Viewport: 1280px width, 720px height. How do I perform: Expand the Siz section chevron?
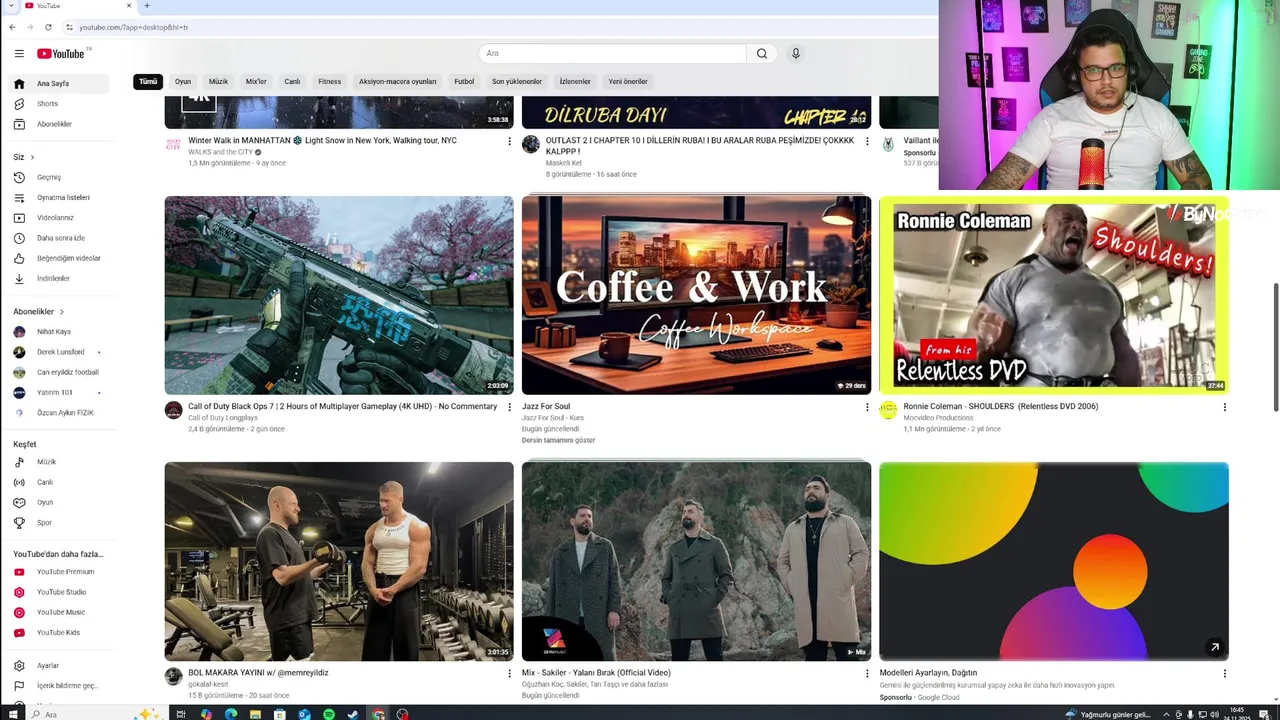coord(32,157)
